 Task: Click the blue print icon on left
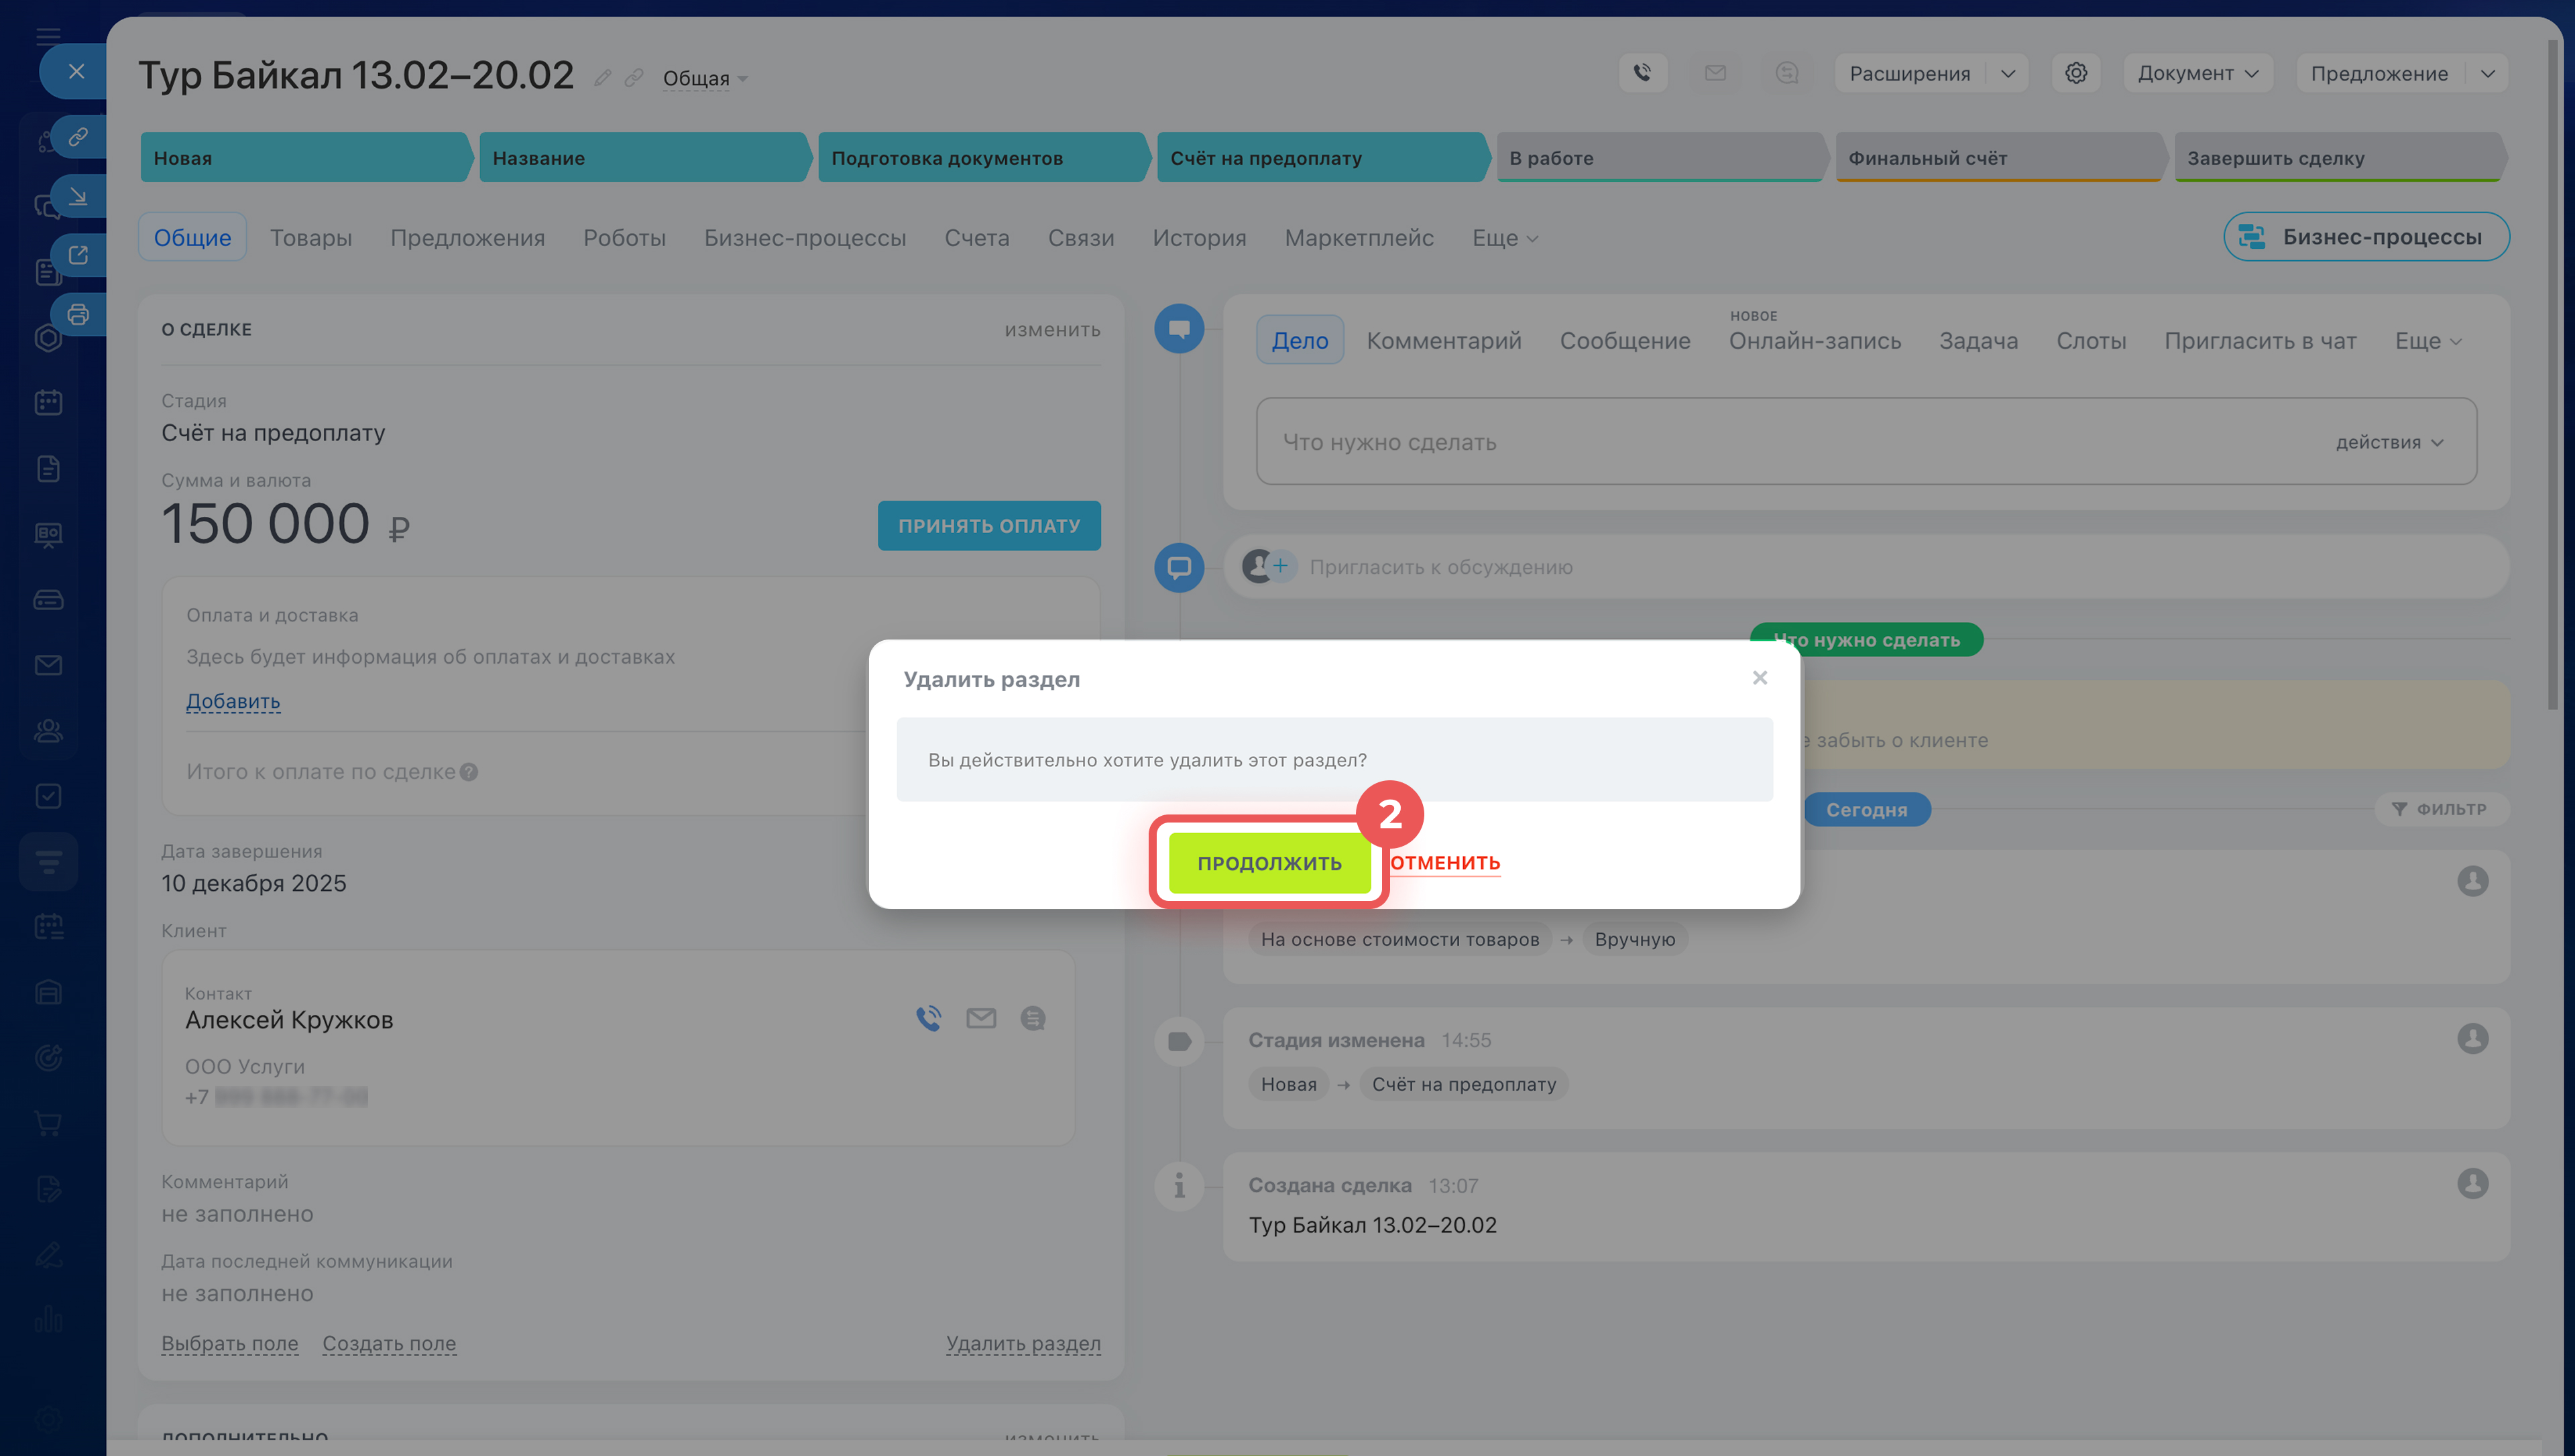coord(78,315)
